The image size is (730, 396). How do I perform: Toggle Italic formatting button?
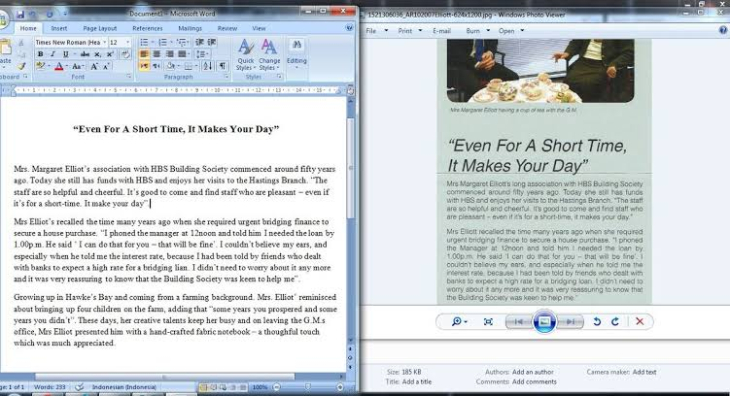click(x=53, y=54)
